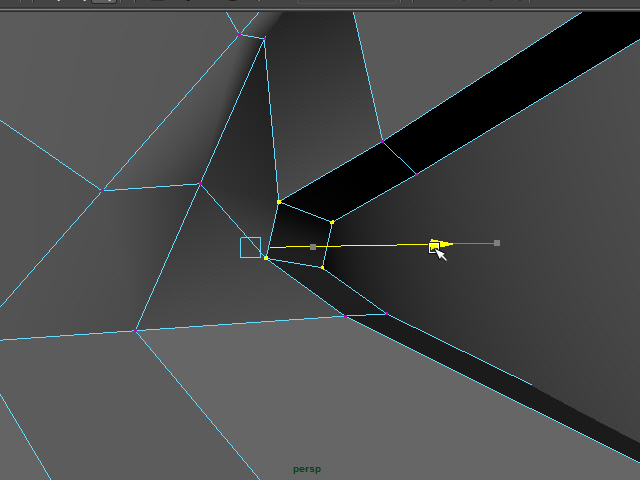Click the manipulator's center square handle under the cursor
The image size is (640, 480).
click(x=434, y=247)
